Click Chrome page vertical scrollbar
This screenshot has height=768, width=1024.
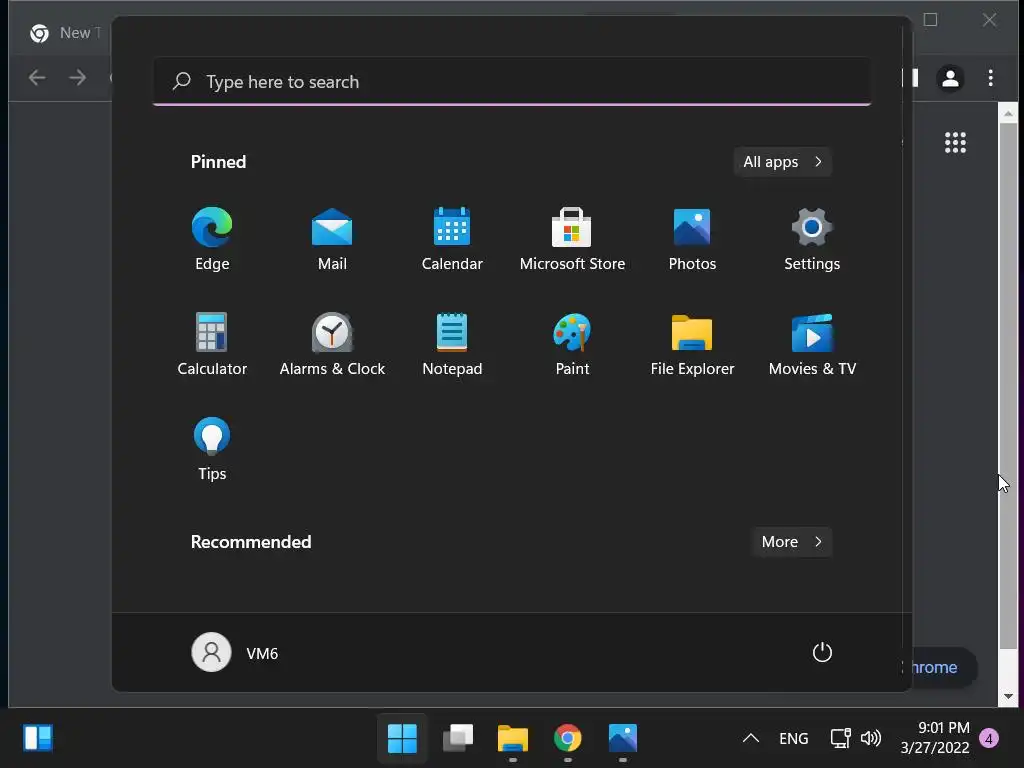pyautogui.click(x=1008, y=385)
